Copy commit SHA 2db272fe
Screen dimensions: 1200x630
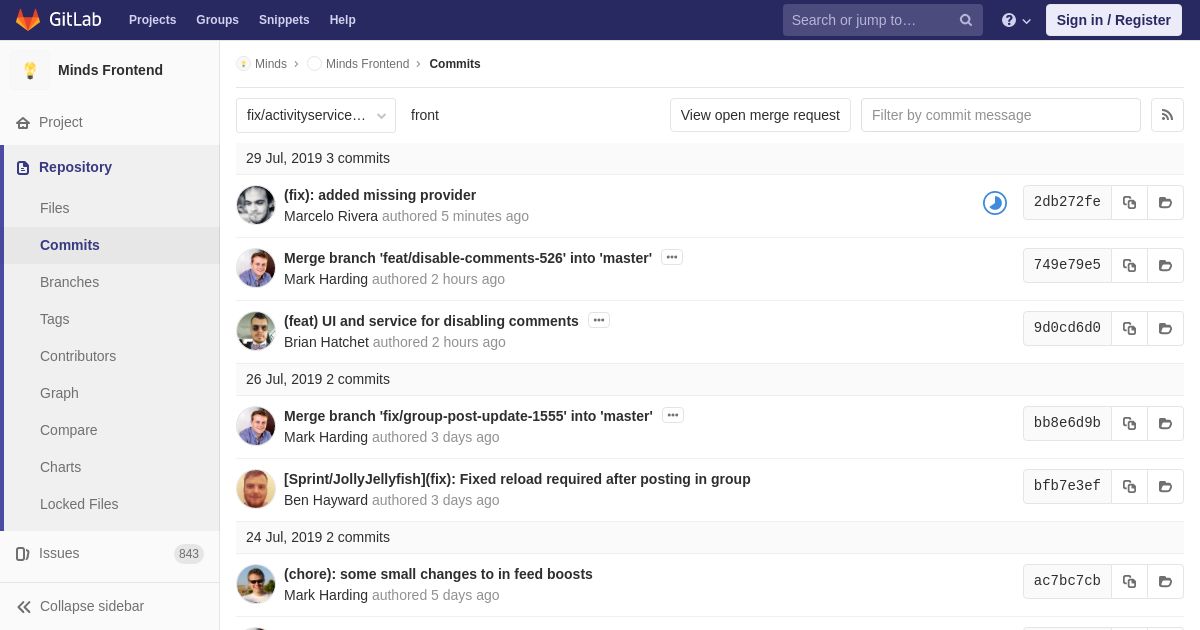click(x=1129, y=202)
